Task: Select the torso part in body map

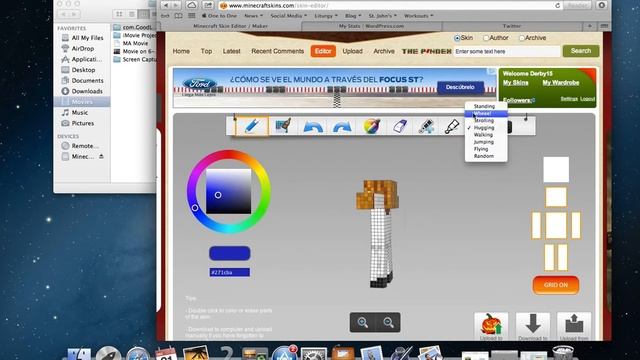Action: [x=556, y=225]
